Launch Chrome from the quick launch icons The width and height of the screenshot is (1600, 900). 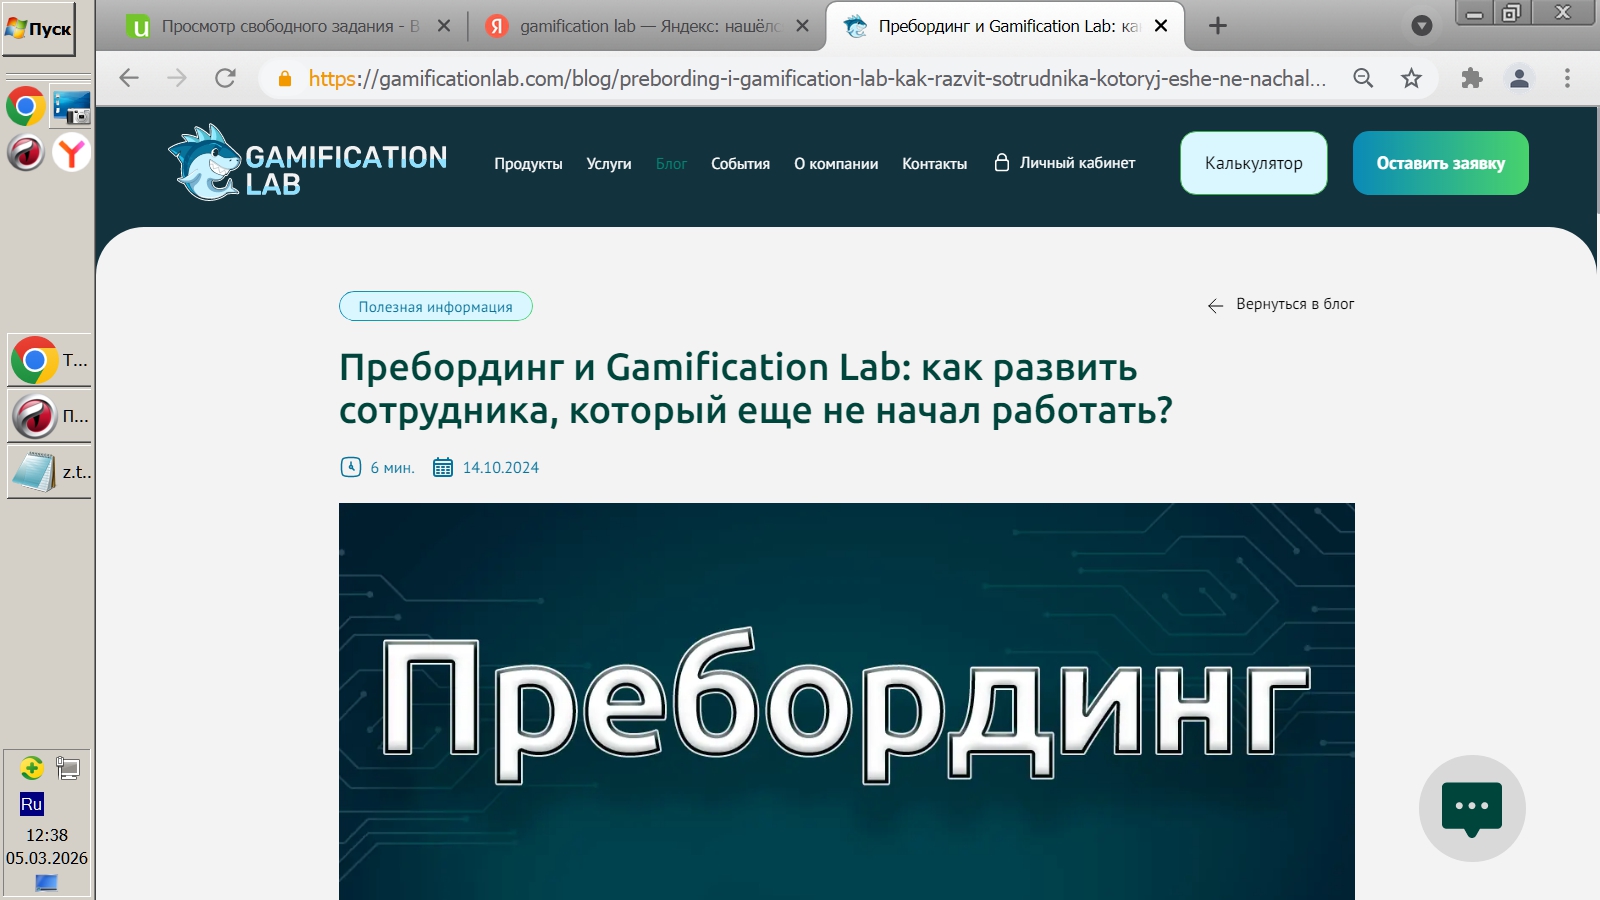[x=25, y=106]
